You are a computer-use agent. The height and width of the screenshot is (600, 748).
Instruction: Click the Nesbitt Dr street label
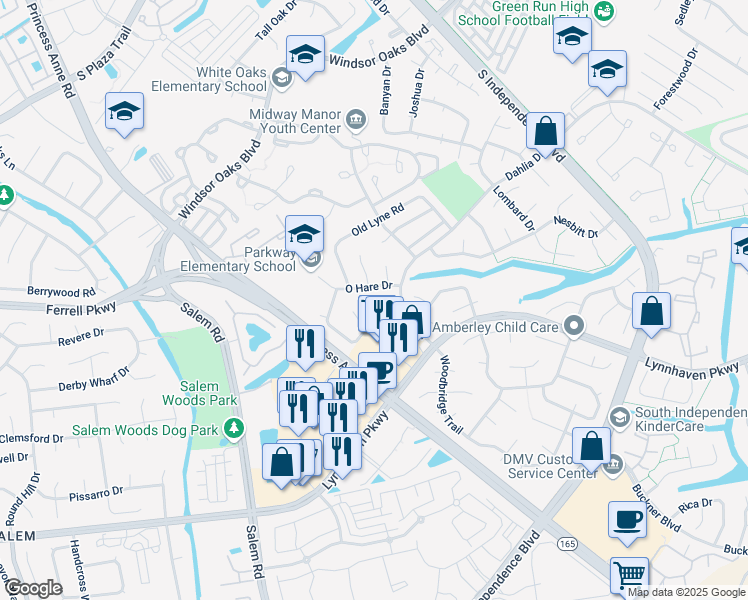pos(576,227)
